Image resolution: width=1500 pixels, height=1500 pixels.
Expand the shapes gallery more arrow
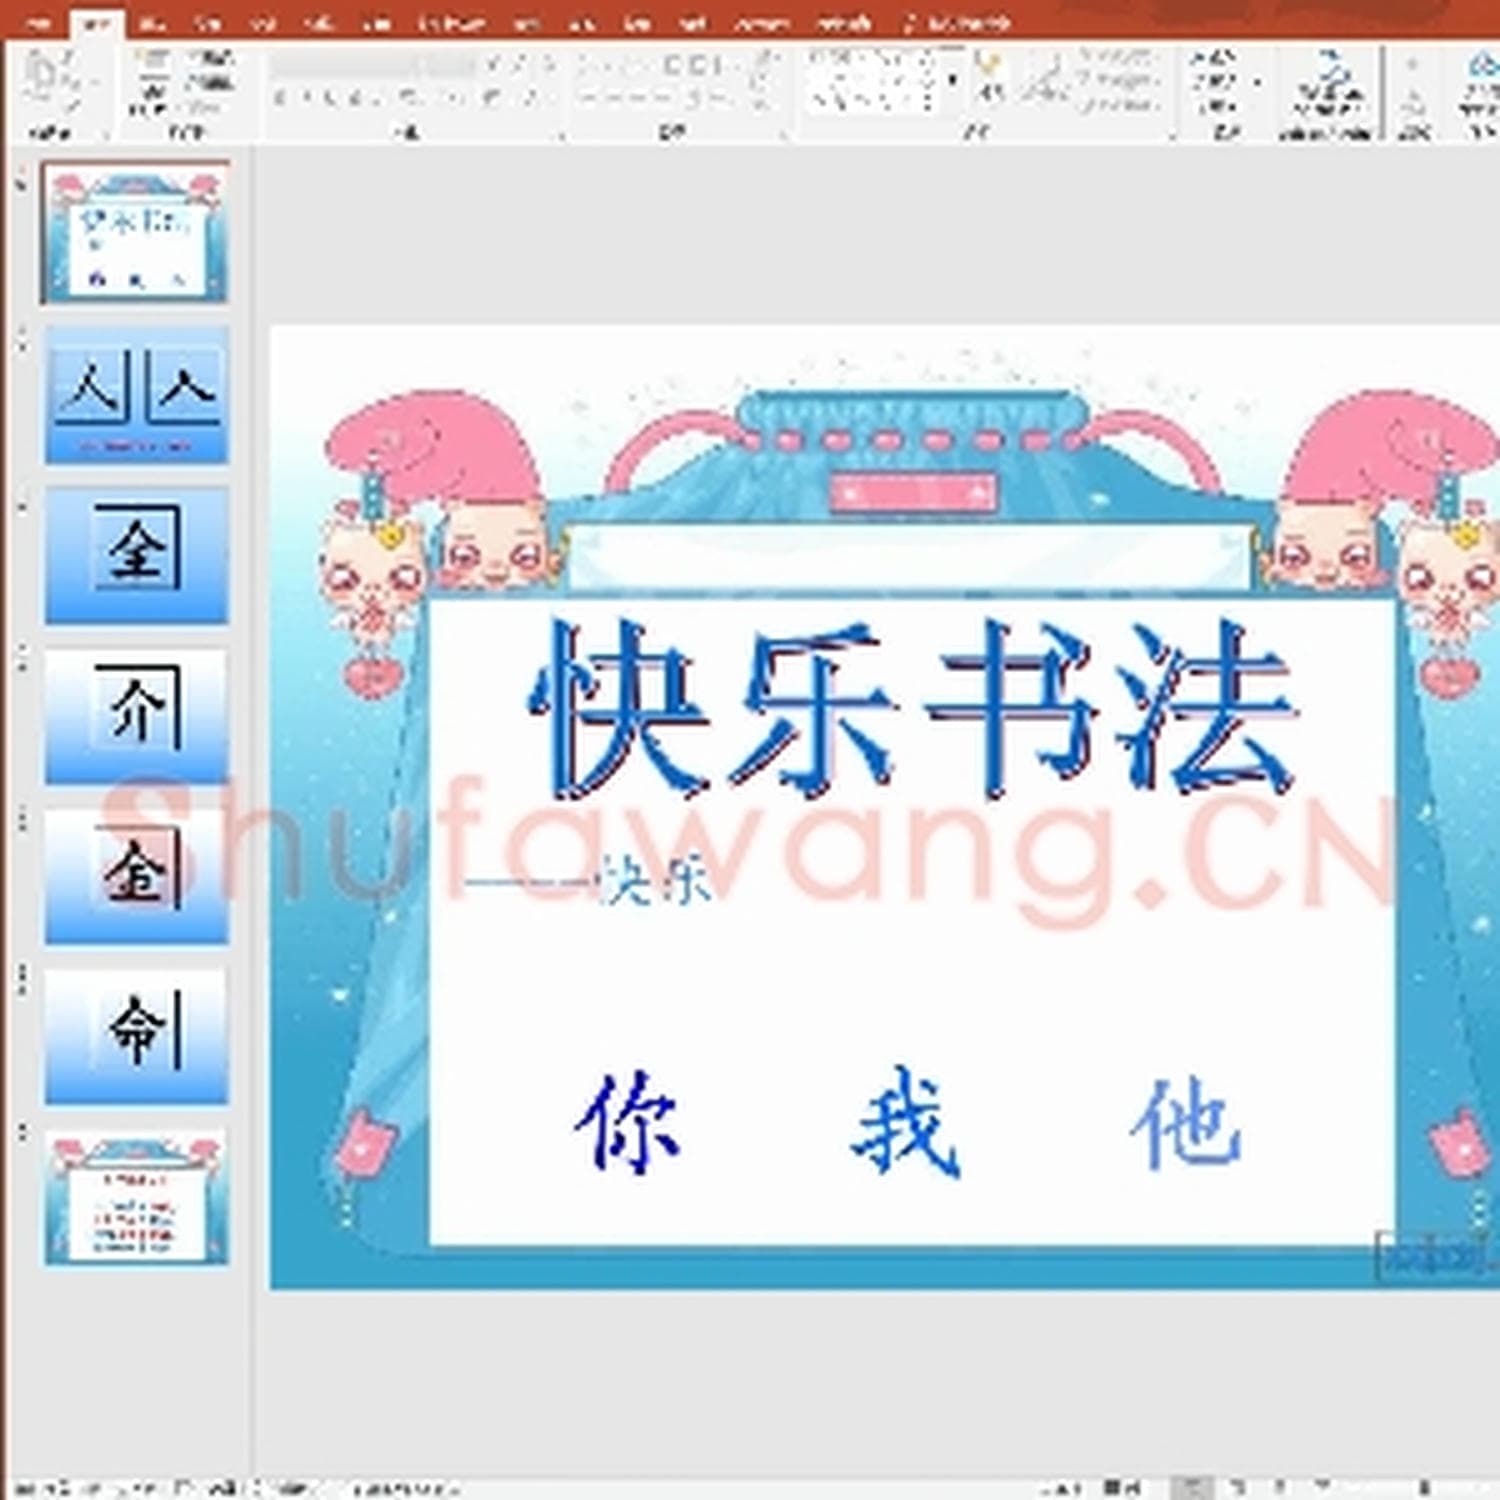tap(952, 80)
